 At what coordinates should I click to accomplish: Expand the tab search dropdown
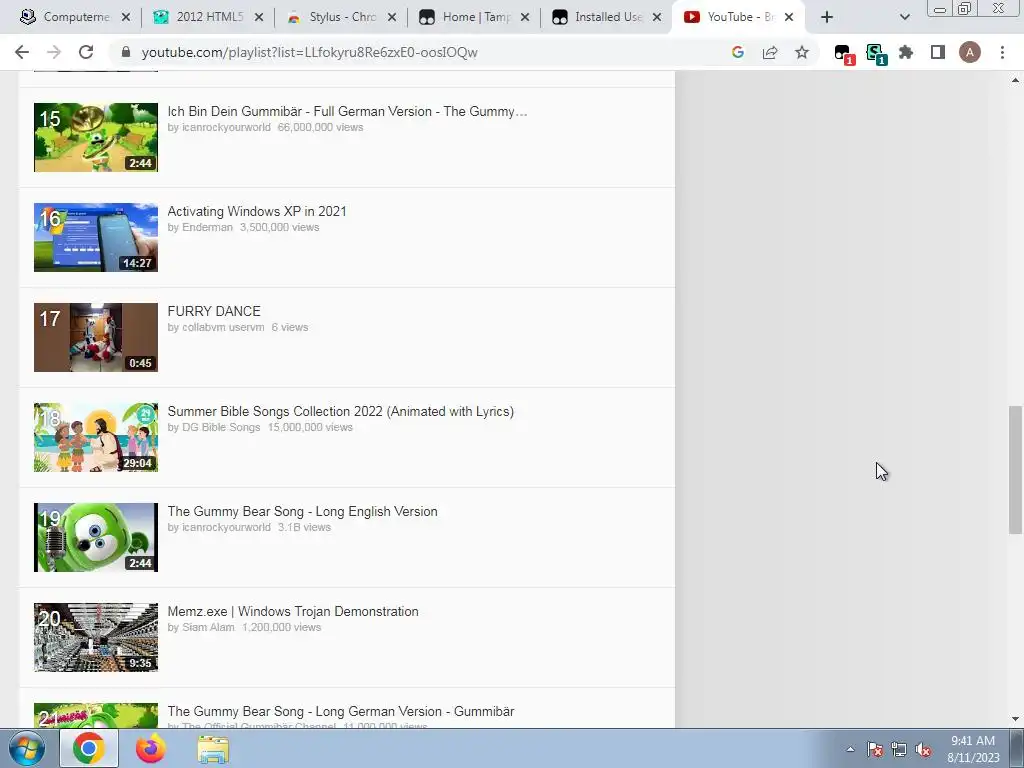904,18
